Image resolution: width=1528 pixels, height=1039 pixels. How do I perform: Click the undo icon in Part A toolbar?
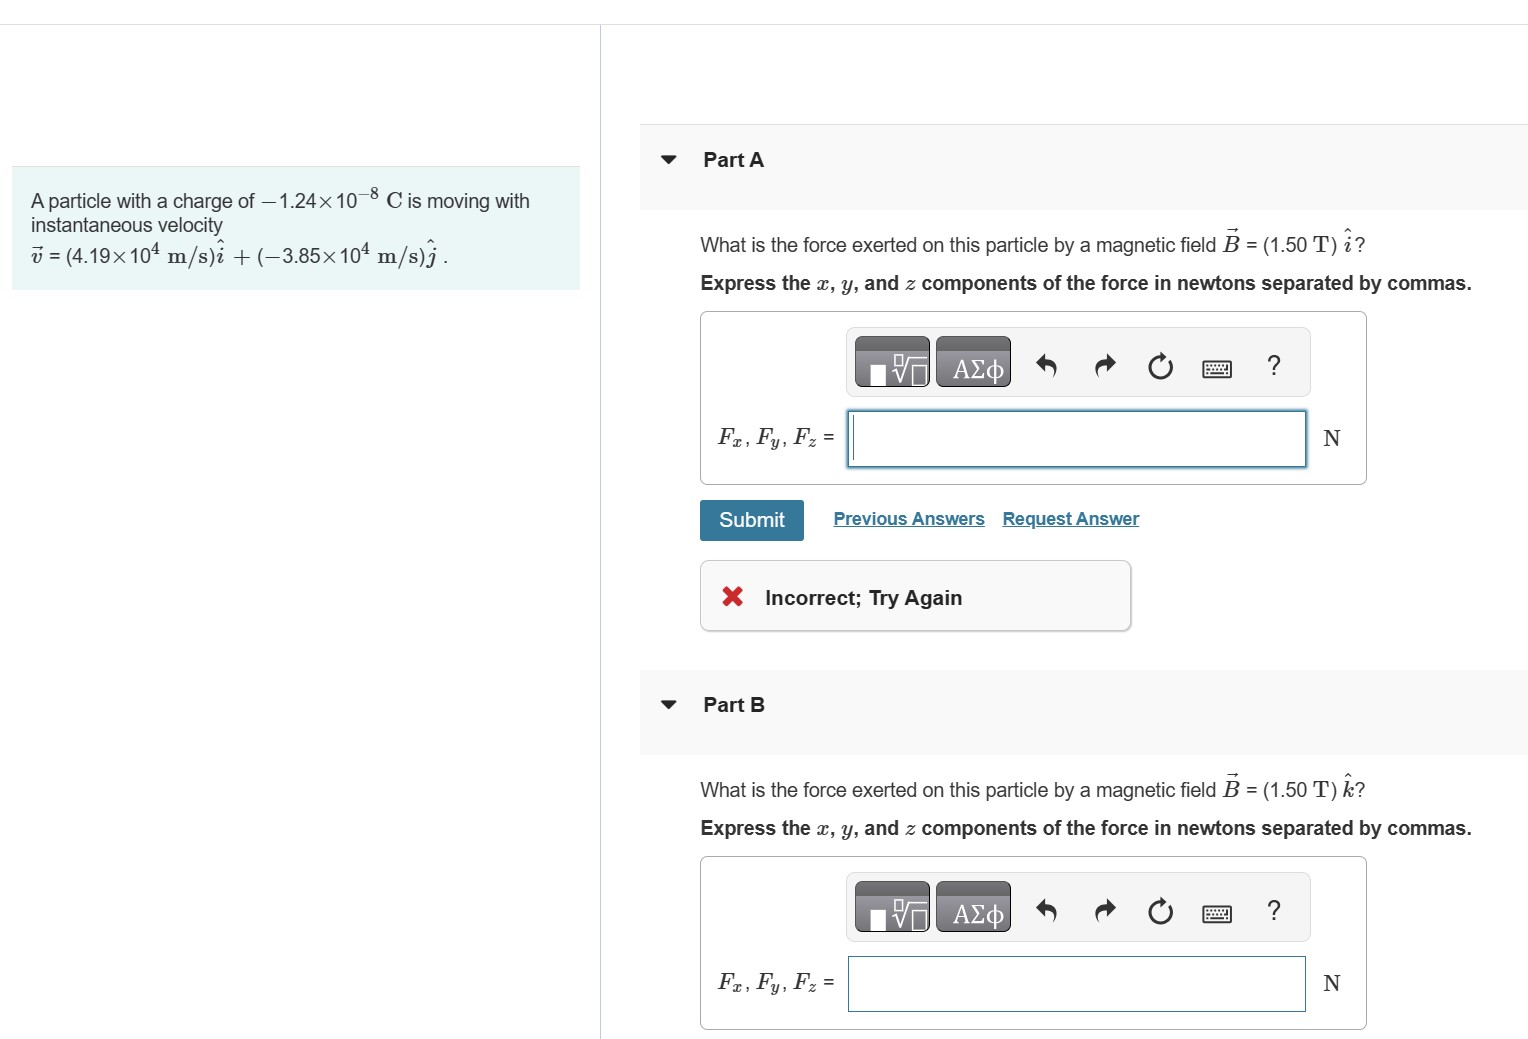(x=1046, y=366)
